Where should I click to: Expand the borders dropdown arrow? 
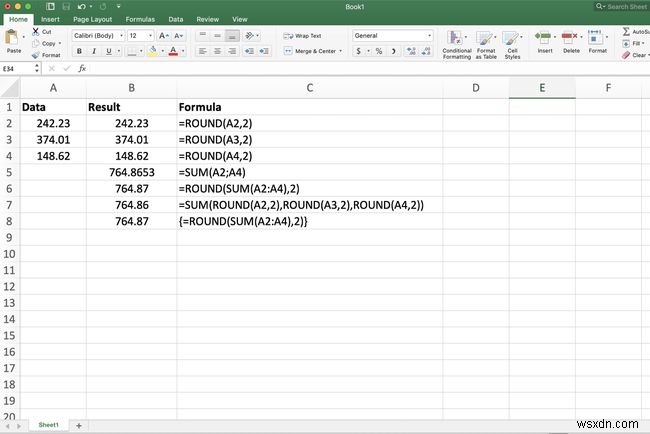[x=141, y=51]
